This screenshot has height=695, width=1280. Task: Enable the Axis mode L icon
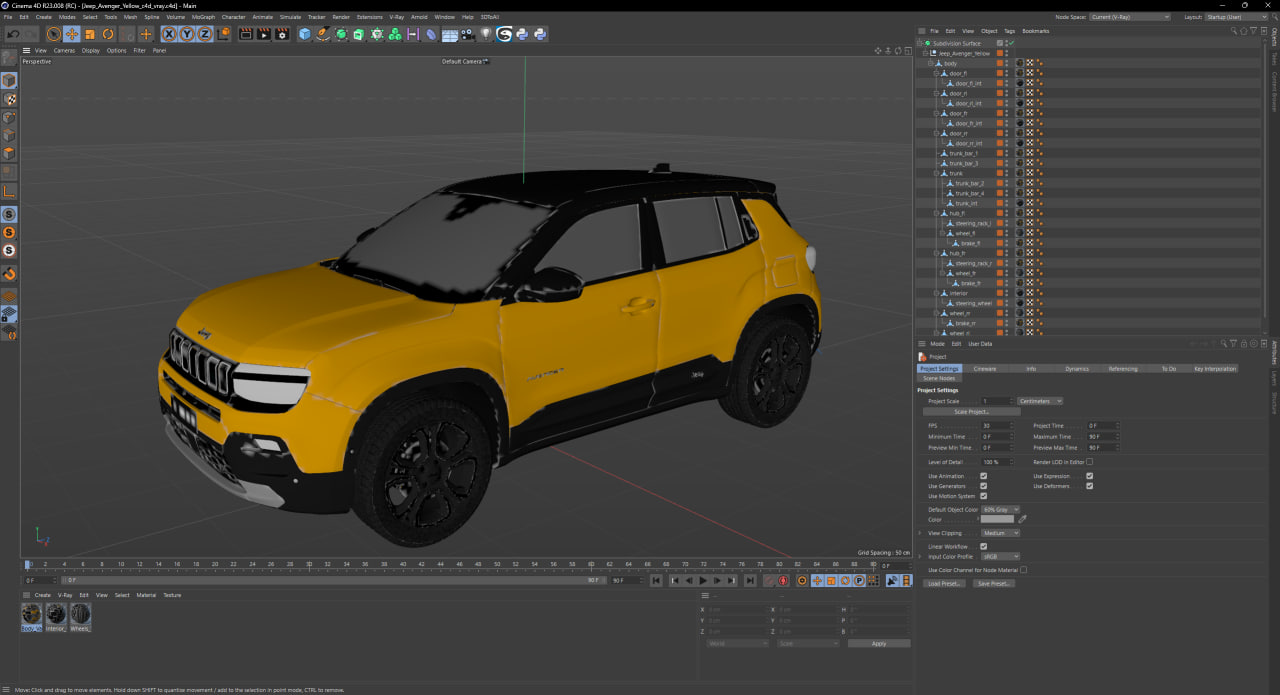(9, 191)
